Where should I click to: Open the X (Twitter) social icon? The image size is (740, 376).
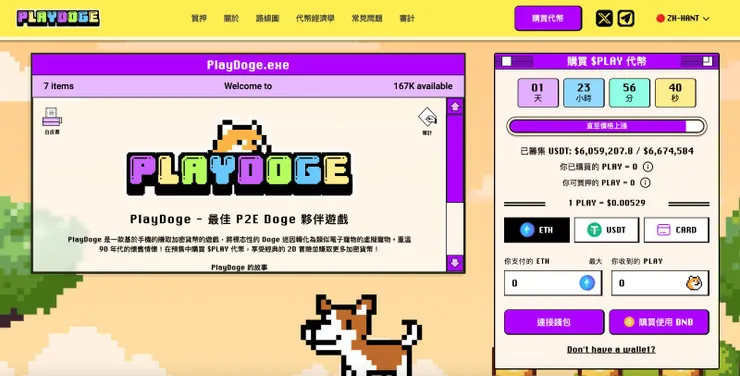coord(604,18)
